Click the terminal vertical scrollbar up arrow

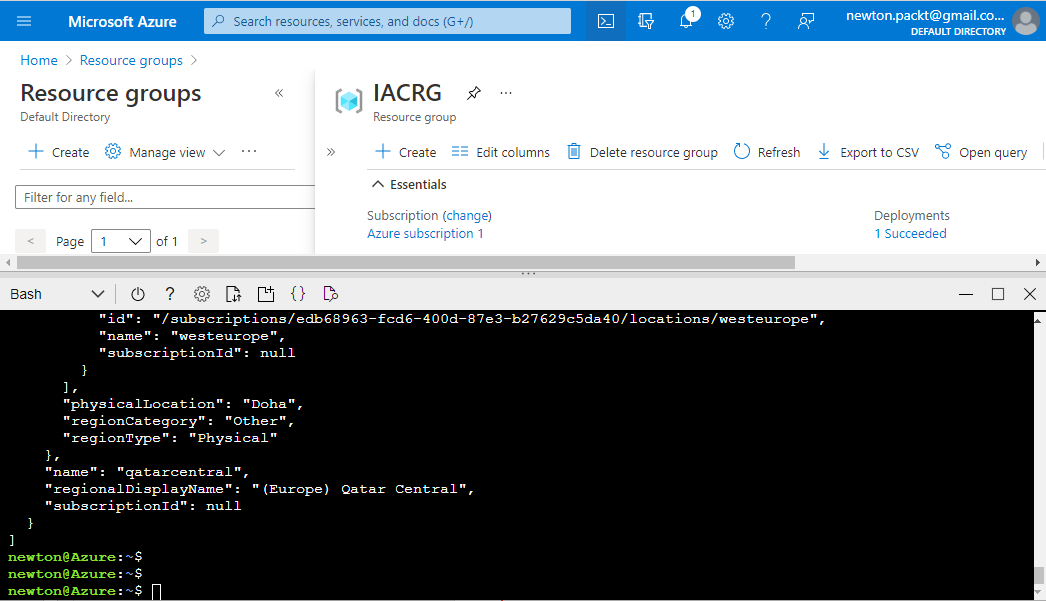coord(1039,320)
